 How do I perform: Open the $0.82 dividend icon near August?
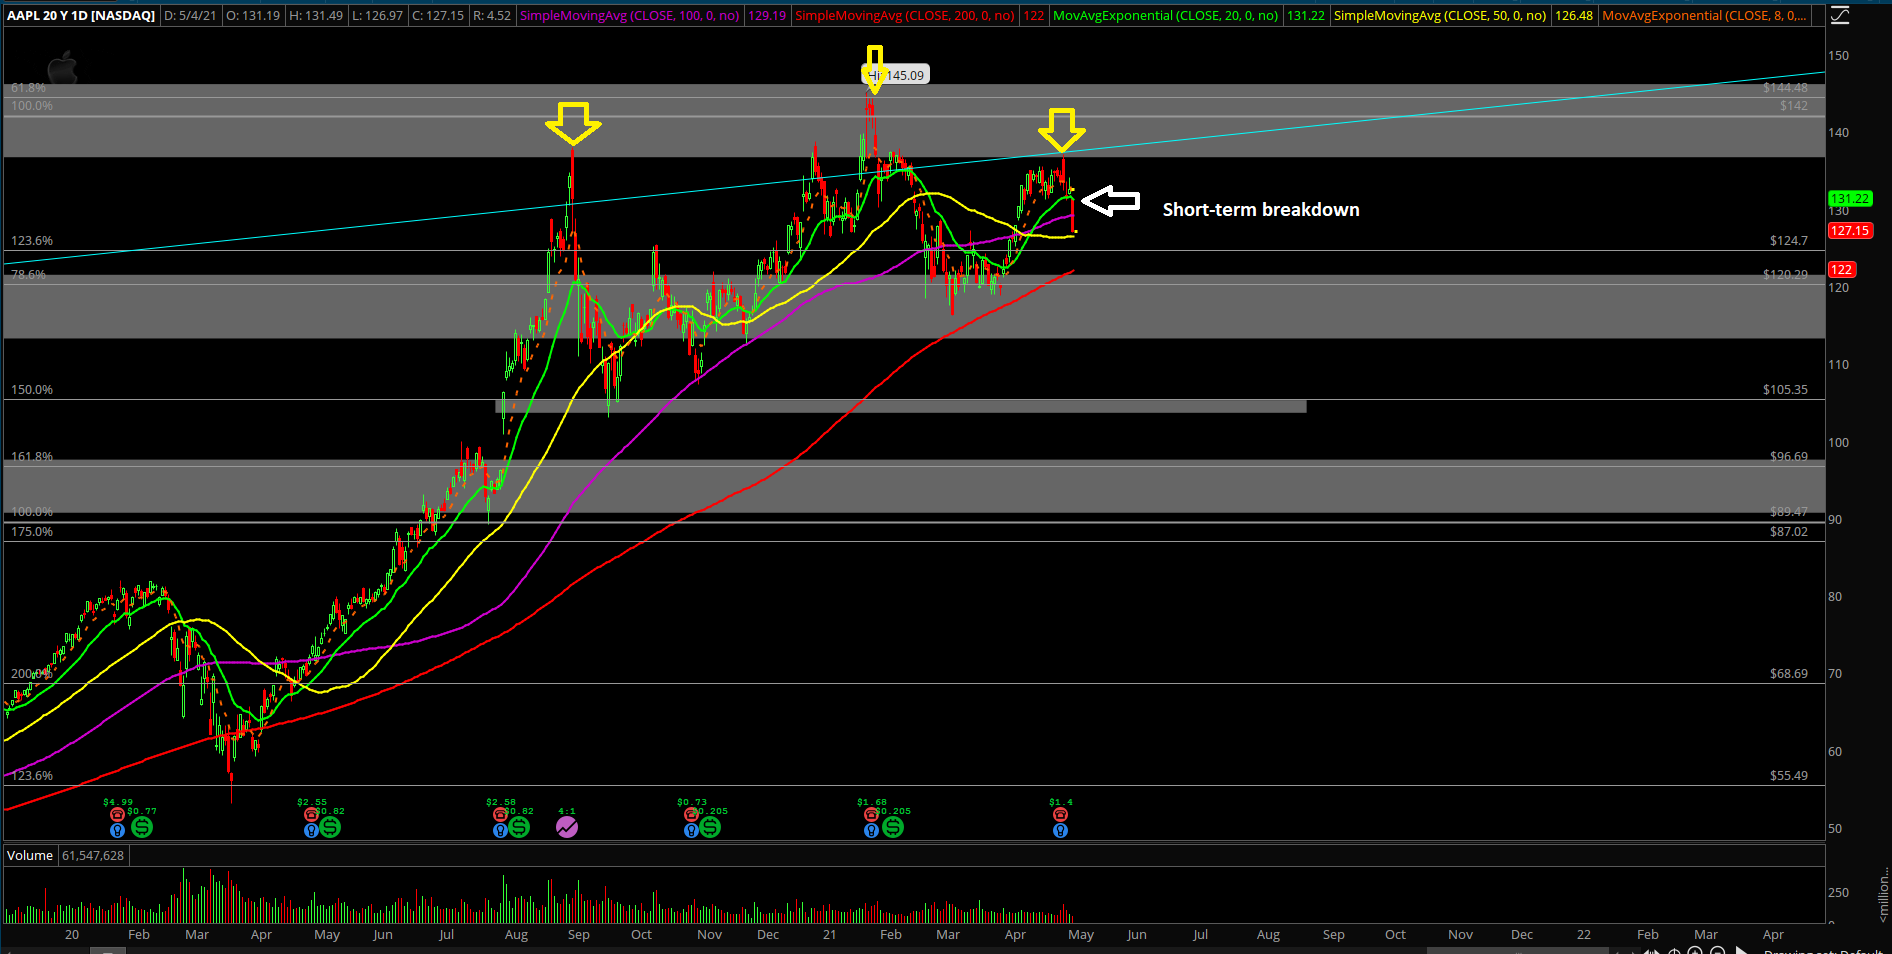click(x=519, y=827)
